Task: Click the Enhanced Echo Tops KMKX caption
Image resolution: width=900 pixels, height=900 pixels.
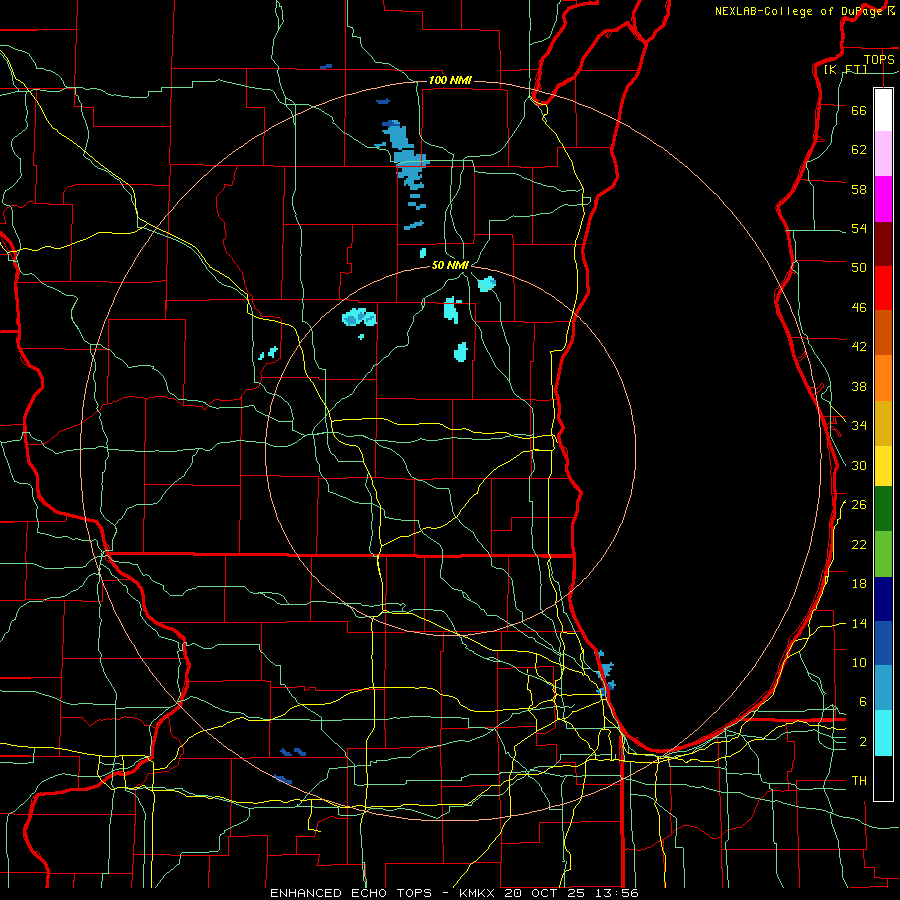Action: pyautogui.click(x=454, y=893)
